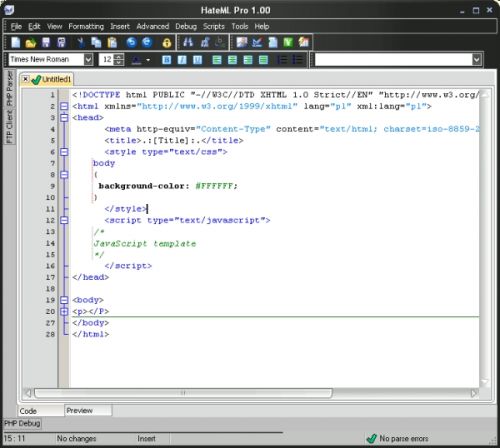The image size is (500, 448).
Task: Cut selection with scissors icon
Action: (80, 42)
